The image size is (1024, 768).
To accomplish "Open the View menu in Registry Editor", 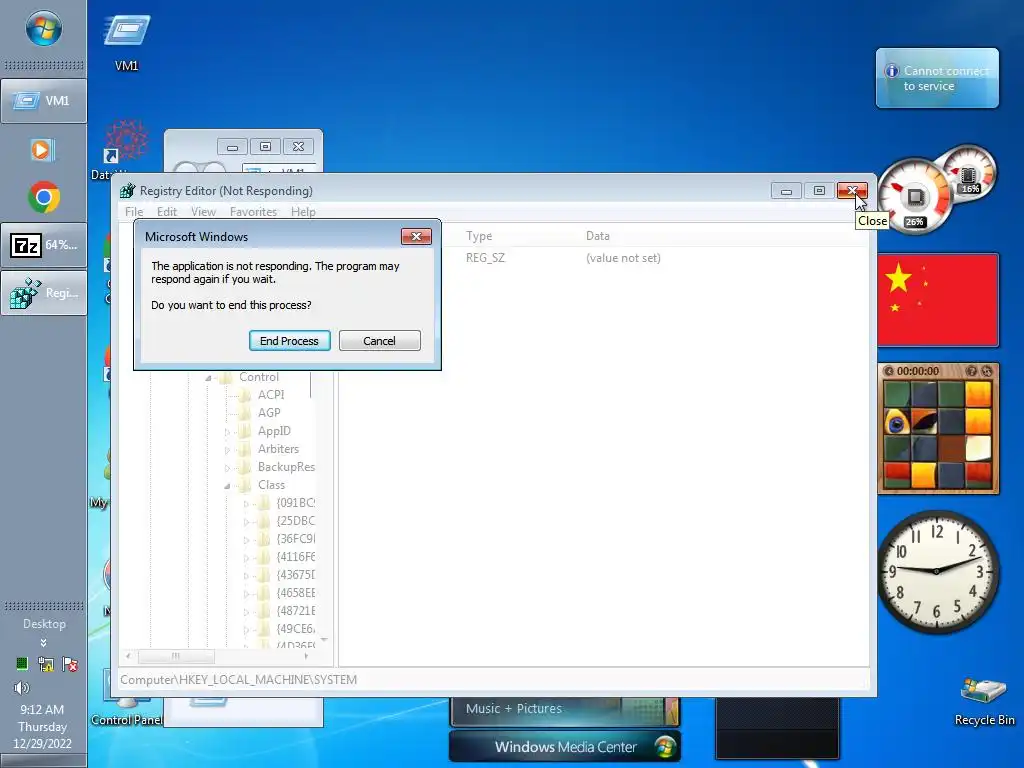I will point(203,212).
